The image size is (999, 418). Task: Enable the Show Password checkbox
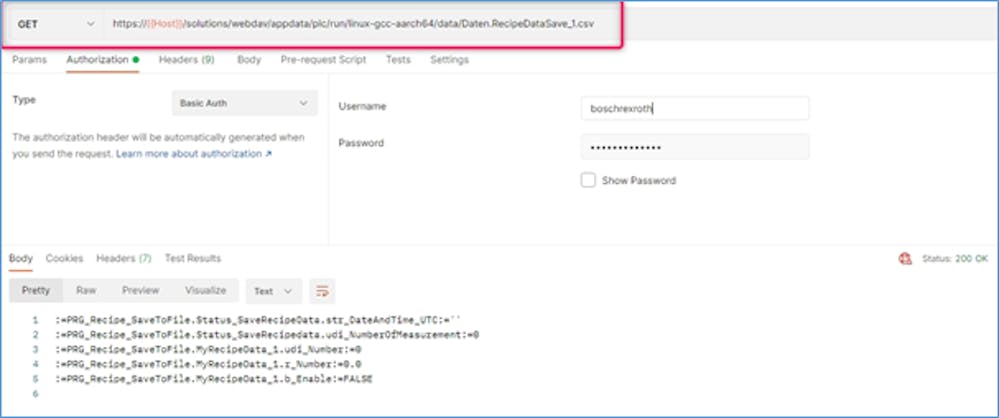click(x=588, y=180)
